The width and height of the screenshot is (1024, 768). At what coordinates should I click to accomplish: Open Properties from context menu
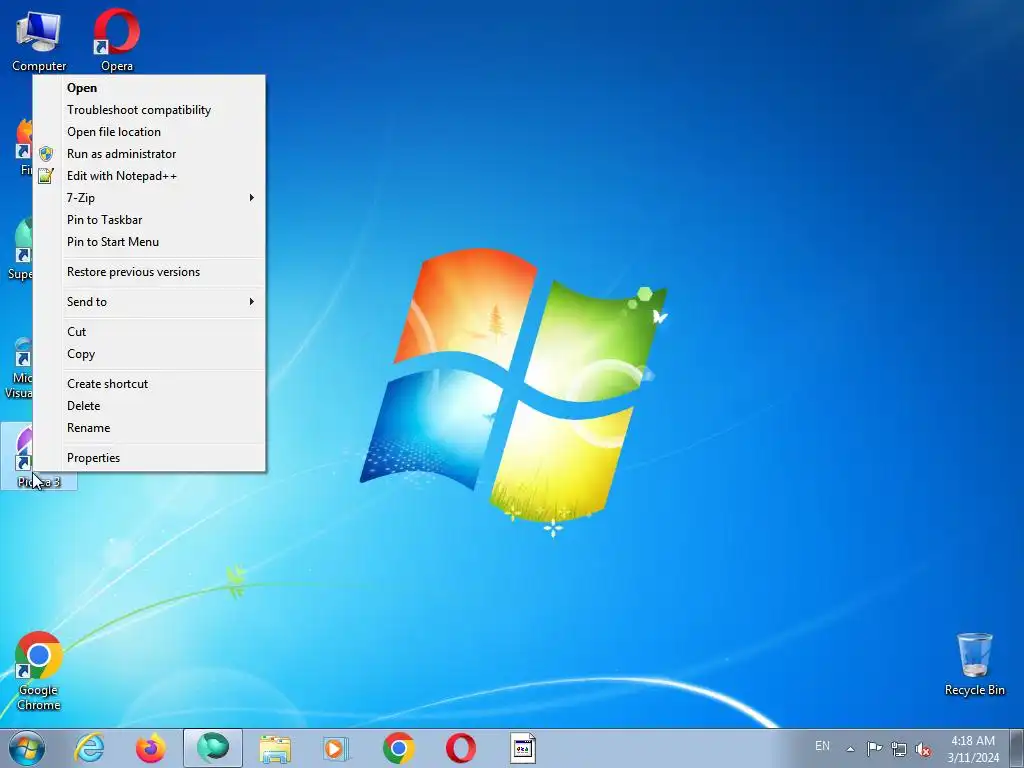(149, 458)
